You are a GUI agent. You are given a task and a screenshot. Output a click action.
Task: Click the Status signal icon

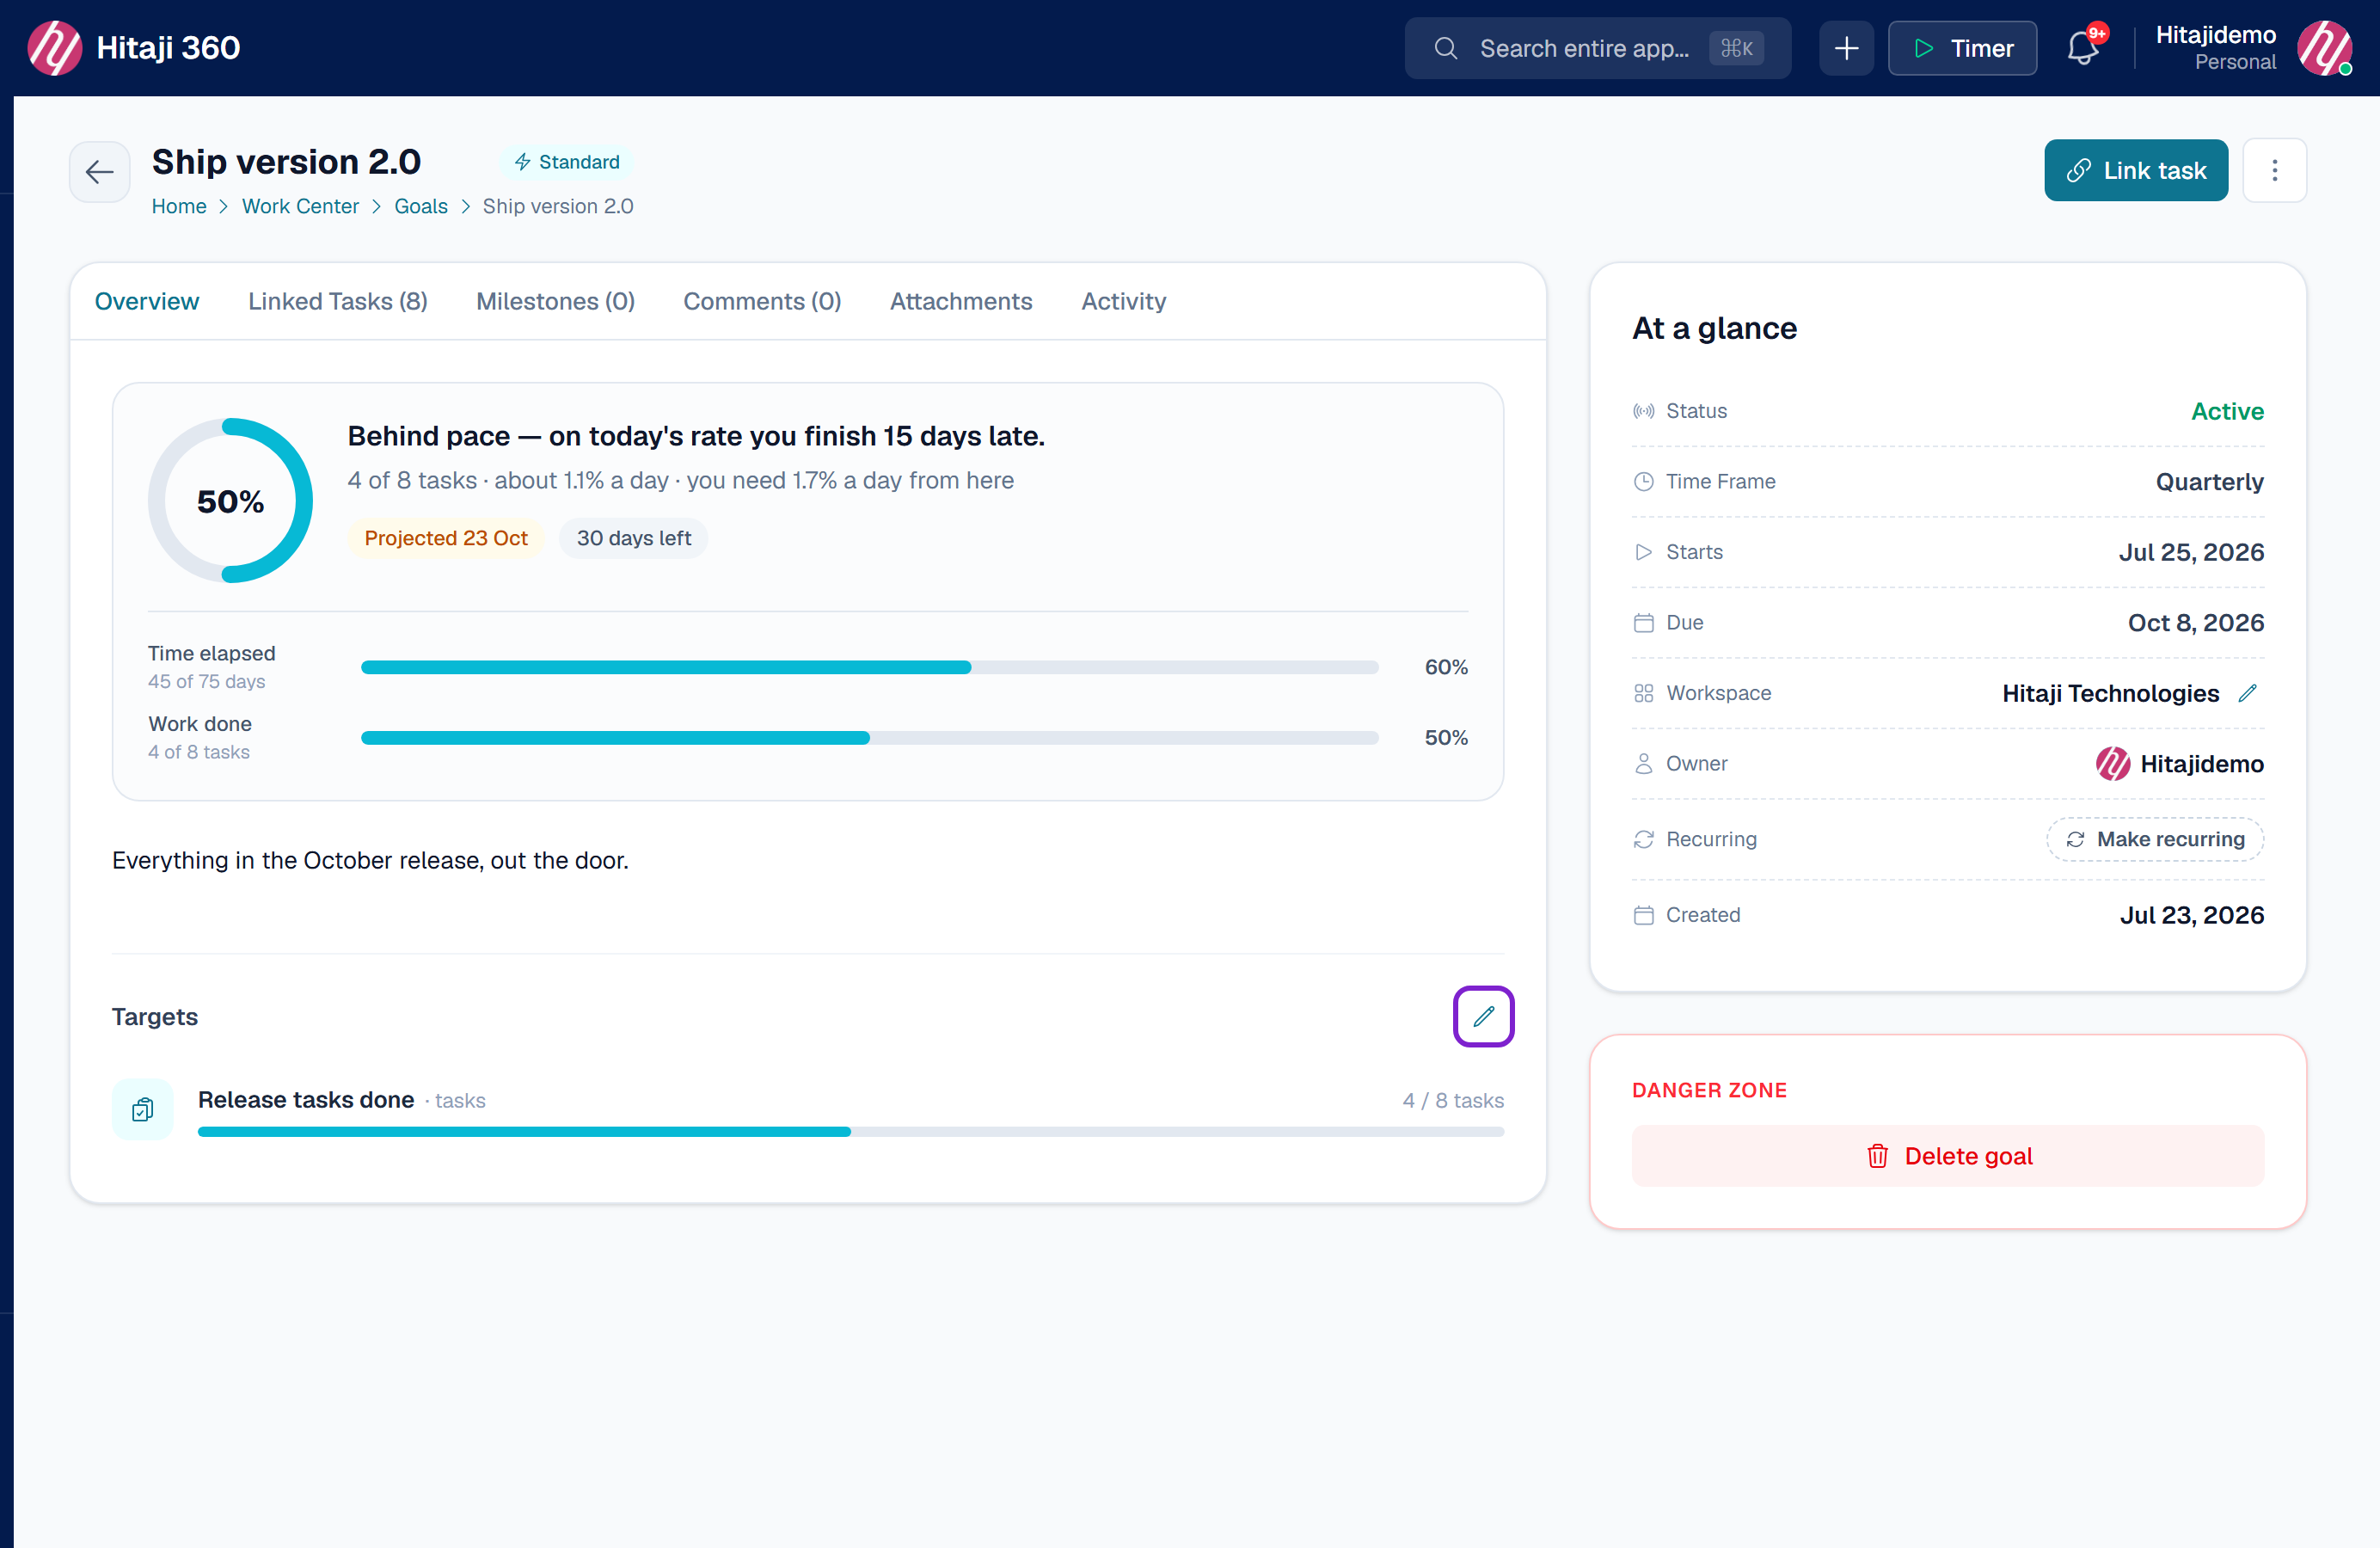(1643, 411)
